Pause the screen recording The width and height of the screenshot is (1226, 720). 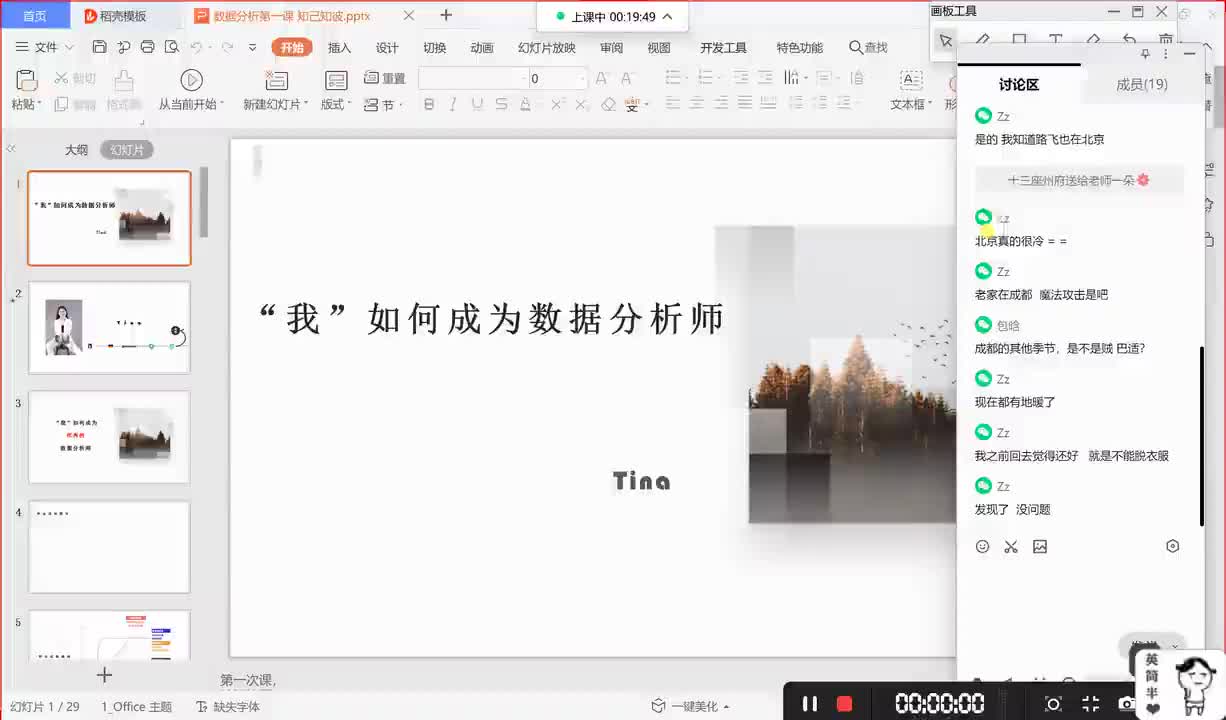pyautogui.click(x=810, y=703)
